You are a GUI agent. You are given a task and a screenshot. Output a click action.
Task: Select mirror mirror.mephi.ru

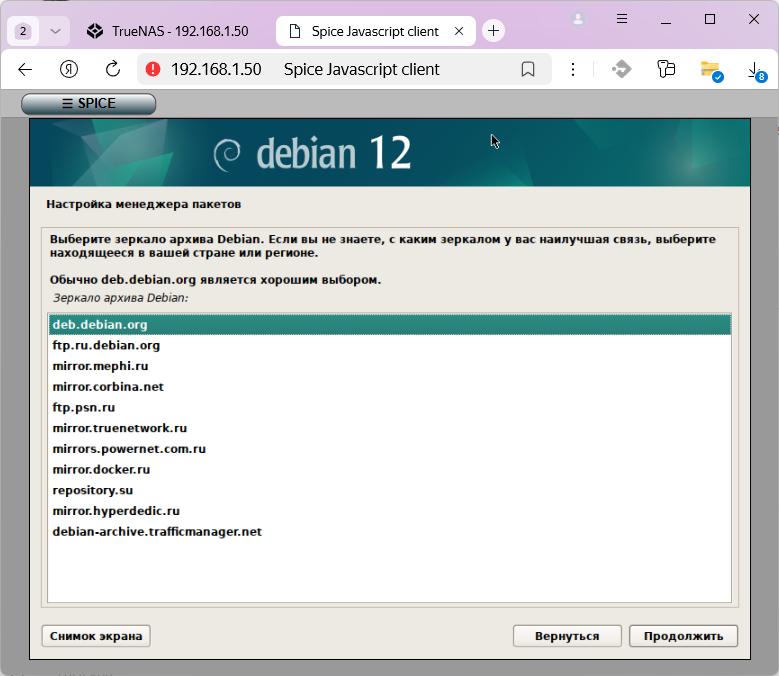pos(390,366)
